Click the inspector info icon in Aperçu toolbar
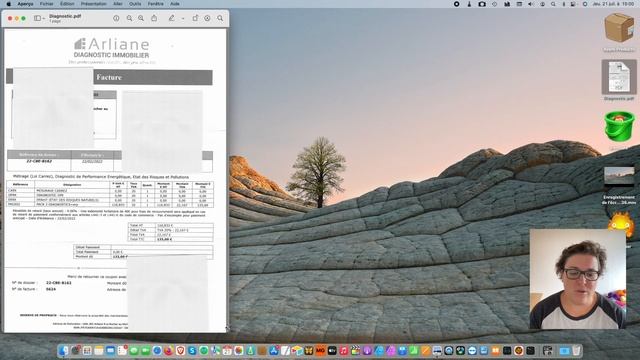 pyautogui.click(x=116, y=18)
